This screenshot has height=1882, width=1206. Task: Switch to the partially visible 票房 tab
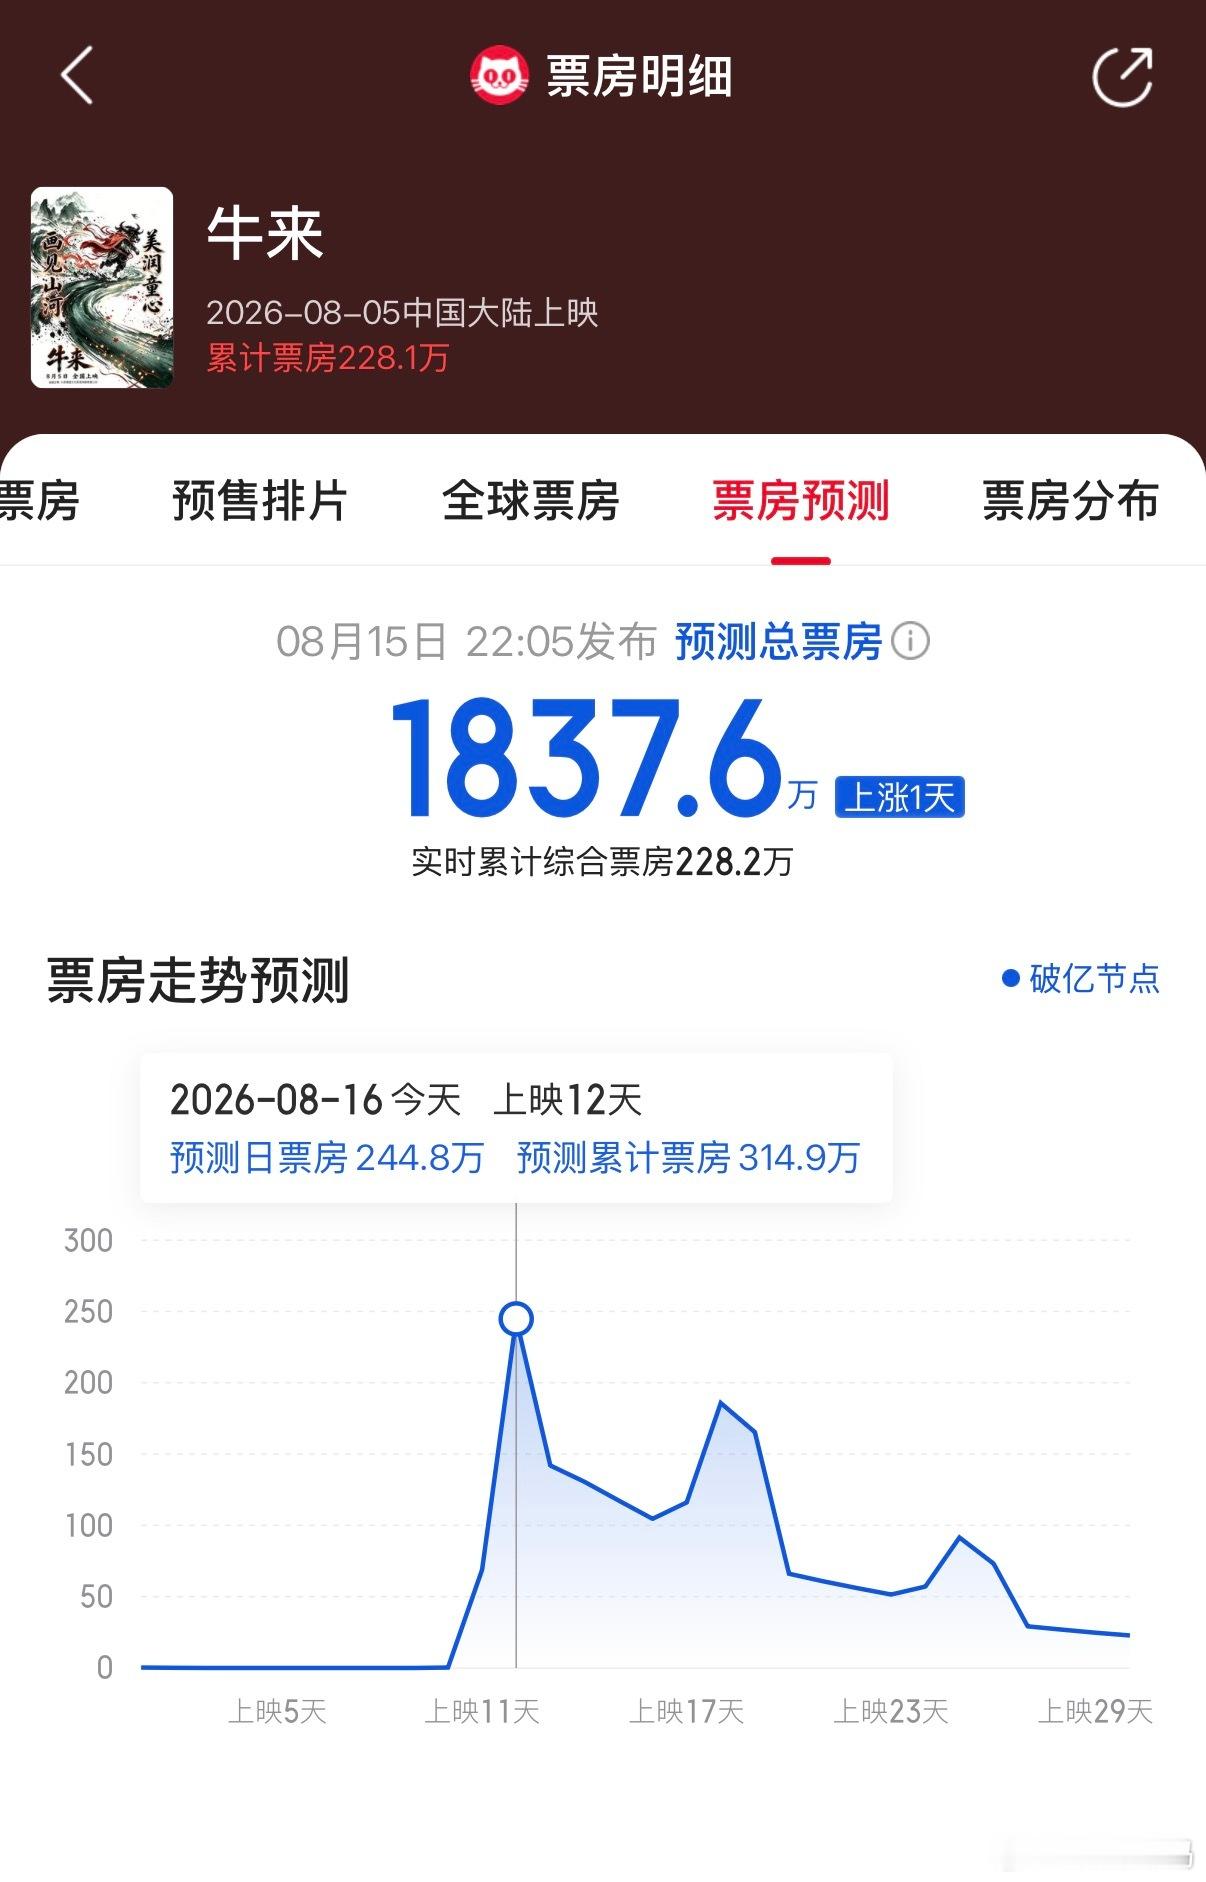[x=39, y=501]
